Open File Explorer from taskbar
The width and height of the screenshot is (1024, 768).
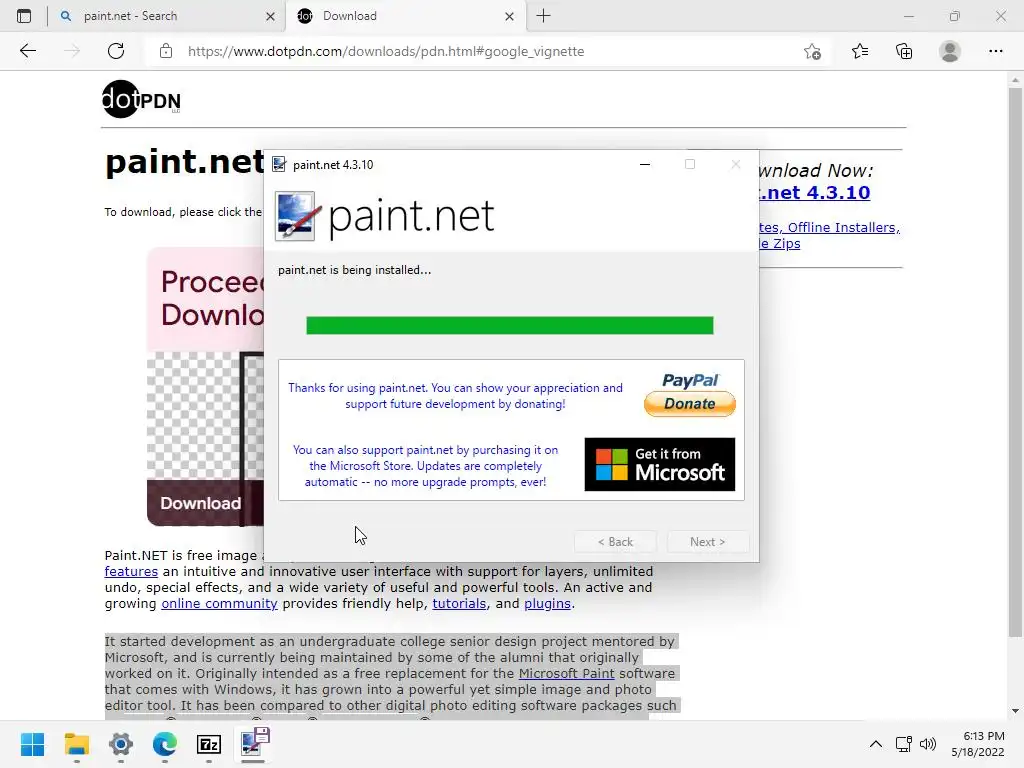pos(76,744)
